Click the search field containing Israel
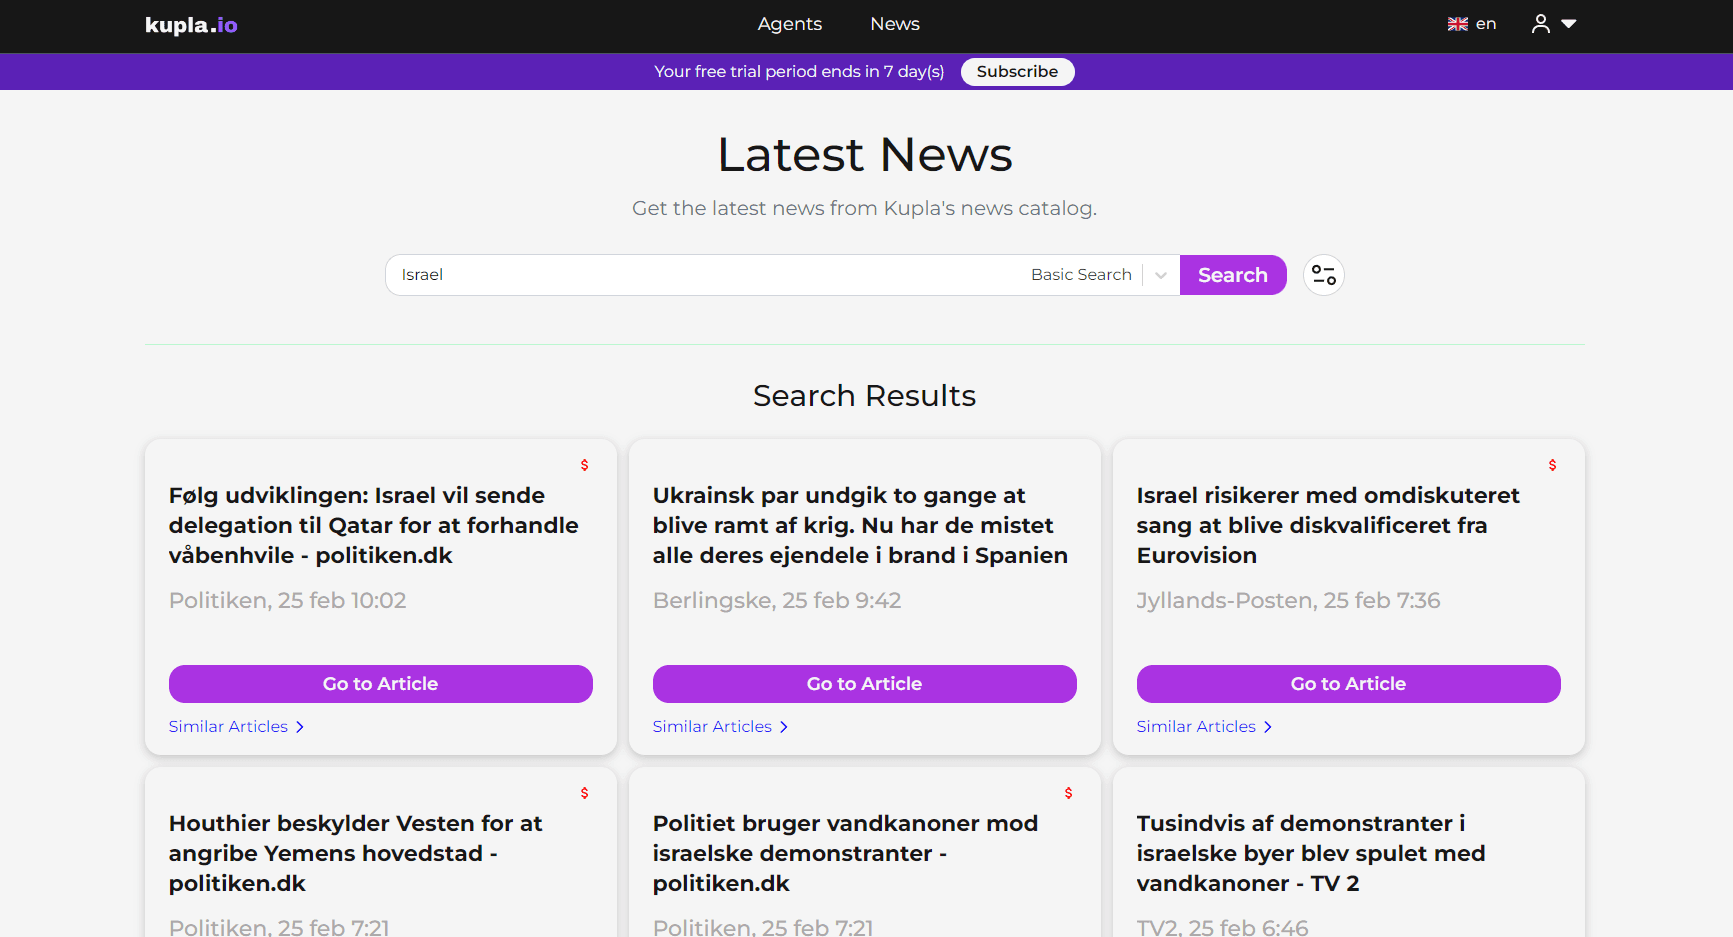Image resolution: width=1733 pixels, height=937 pixels. 705,275
